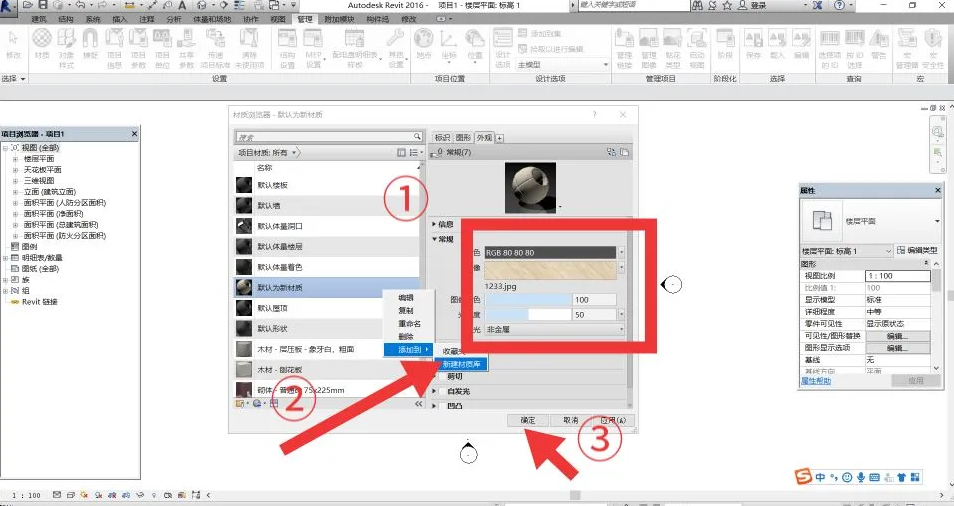Choose 重命名 Rename from context menu
This screenshot has width=954, height=506.
409,324
